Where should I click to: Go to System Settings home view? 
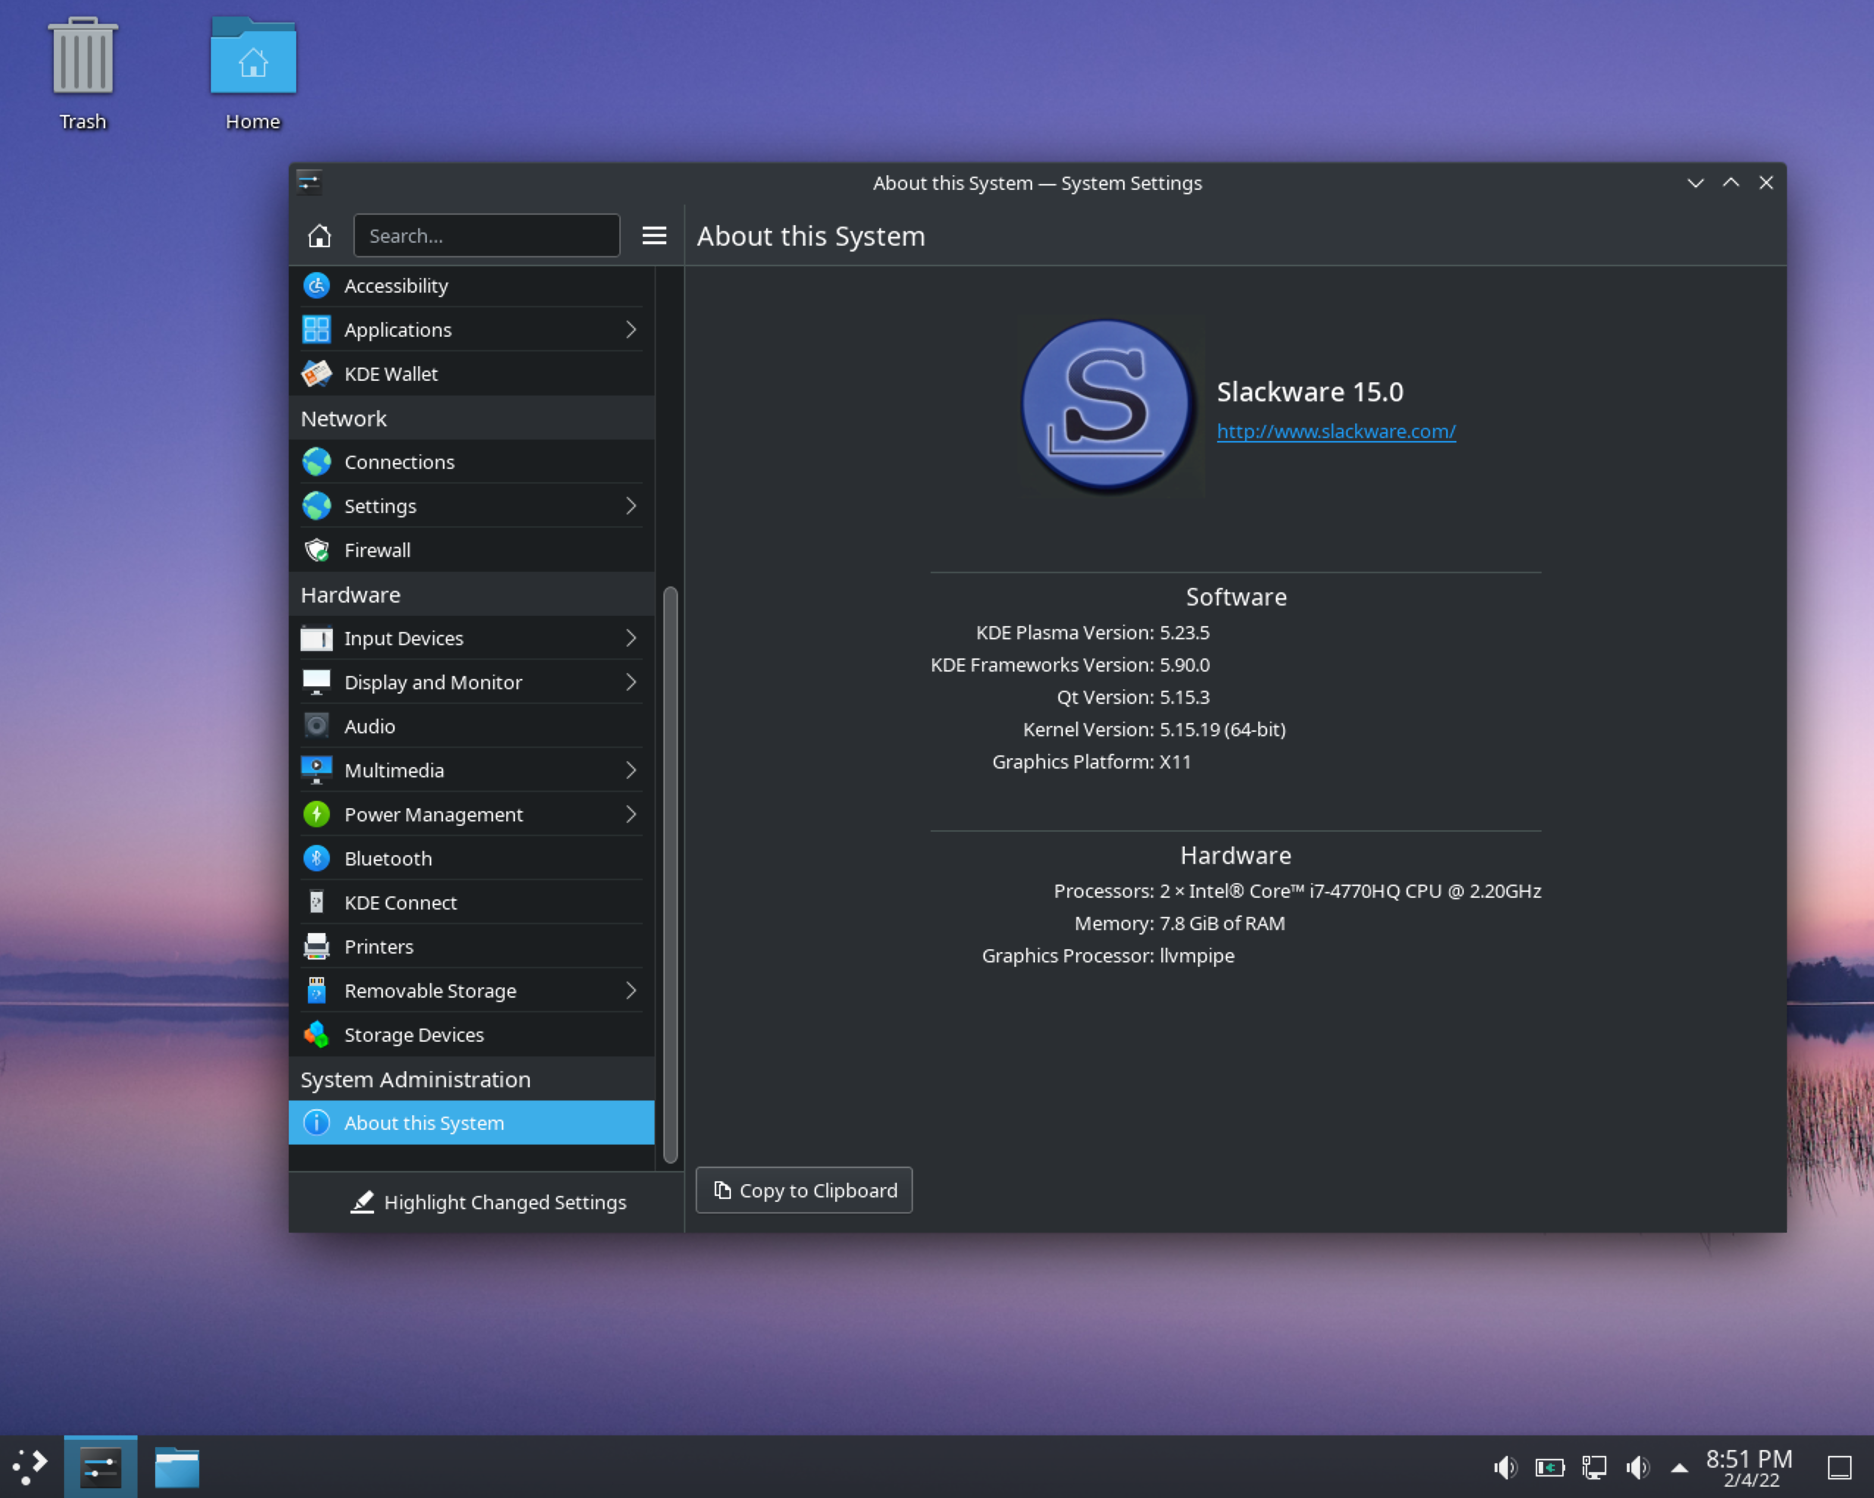(x=319, y=236)
